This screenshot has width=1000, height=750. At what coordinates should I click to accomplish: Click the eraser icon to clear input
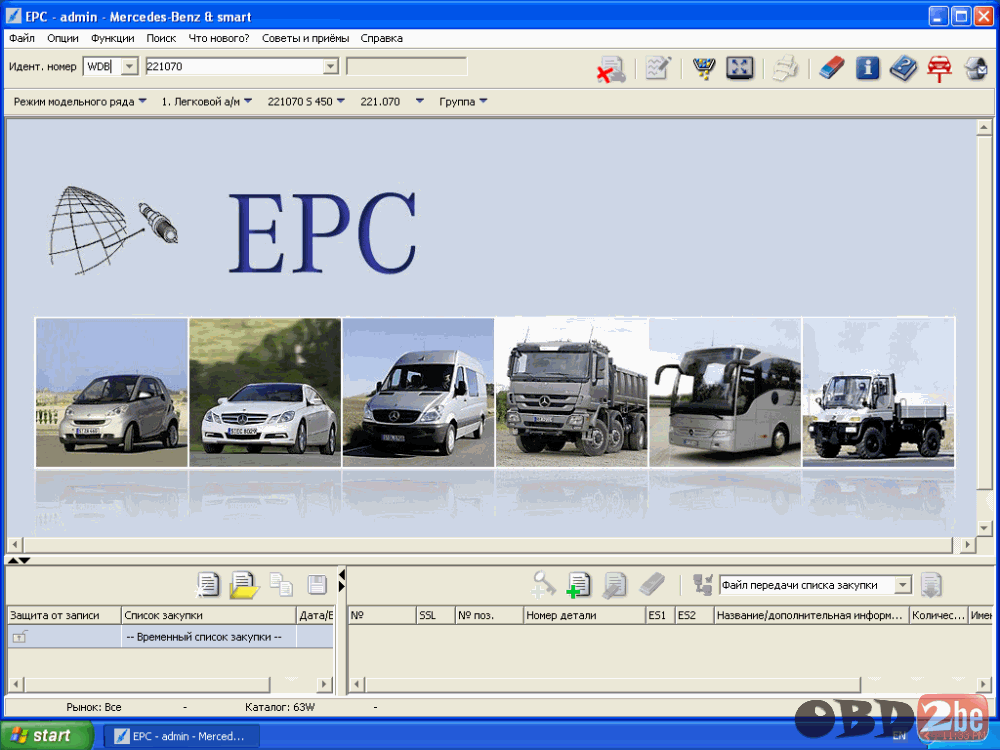(x=832, y=68)
